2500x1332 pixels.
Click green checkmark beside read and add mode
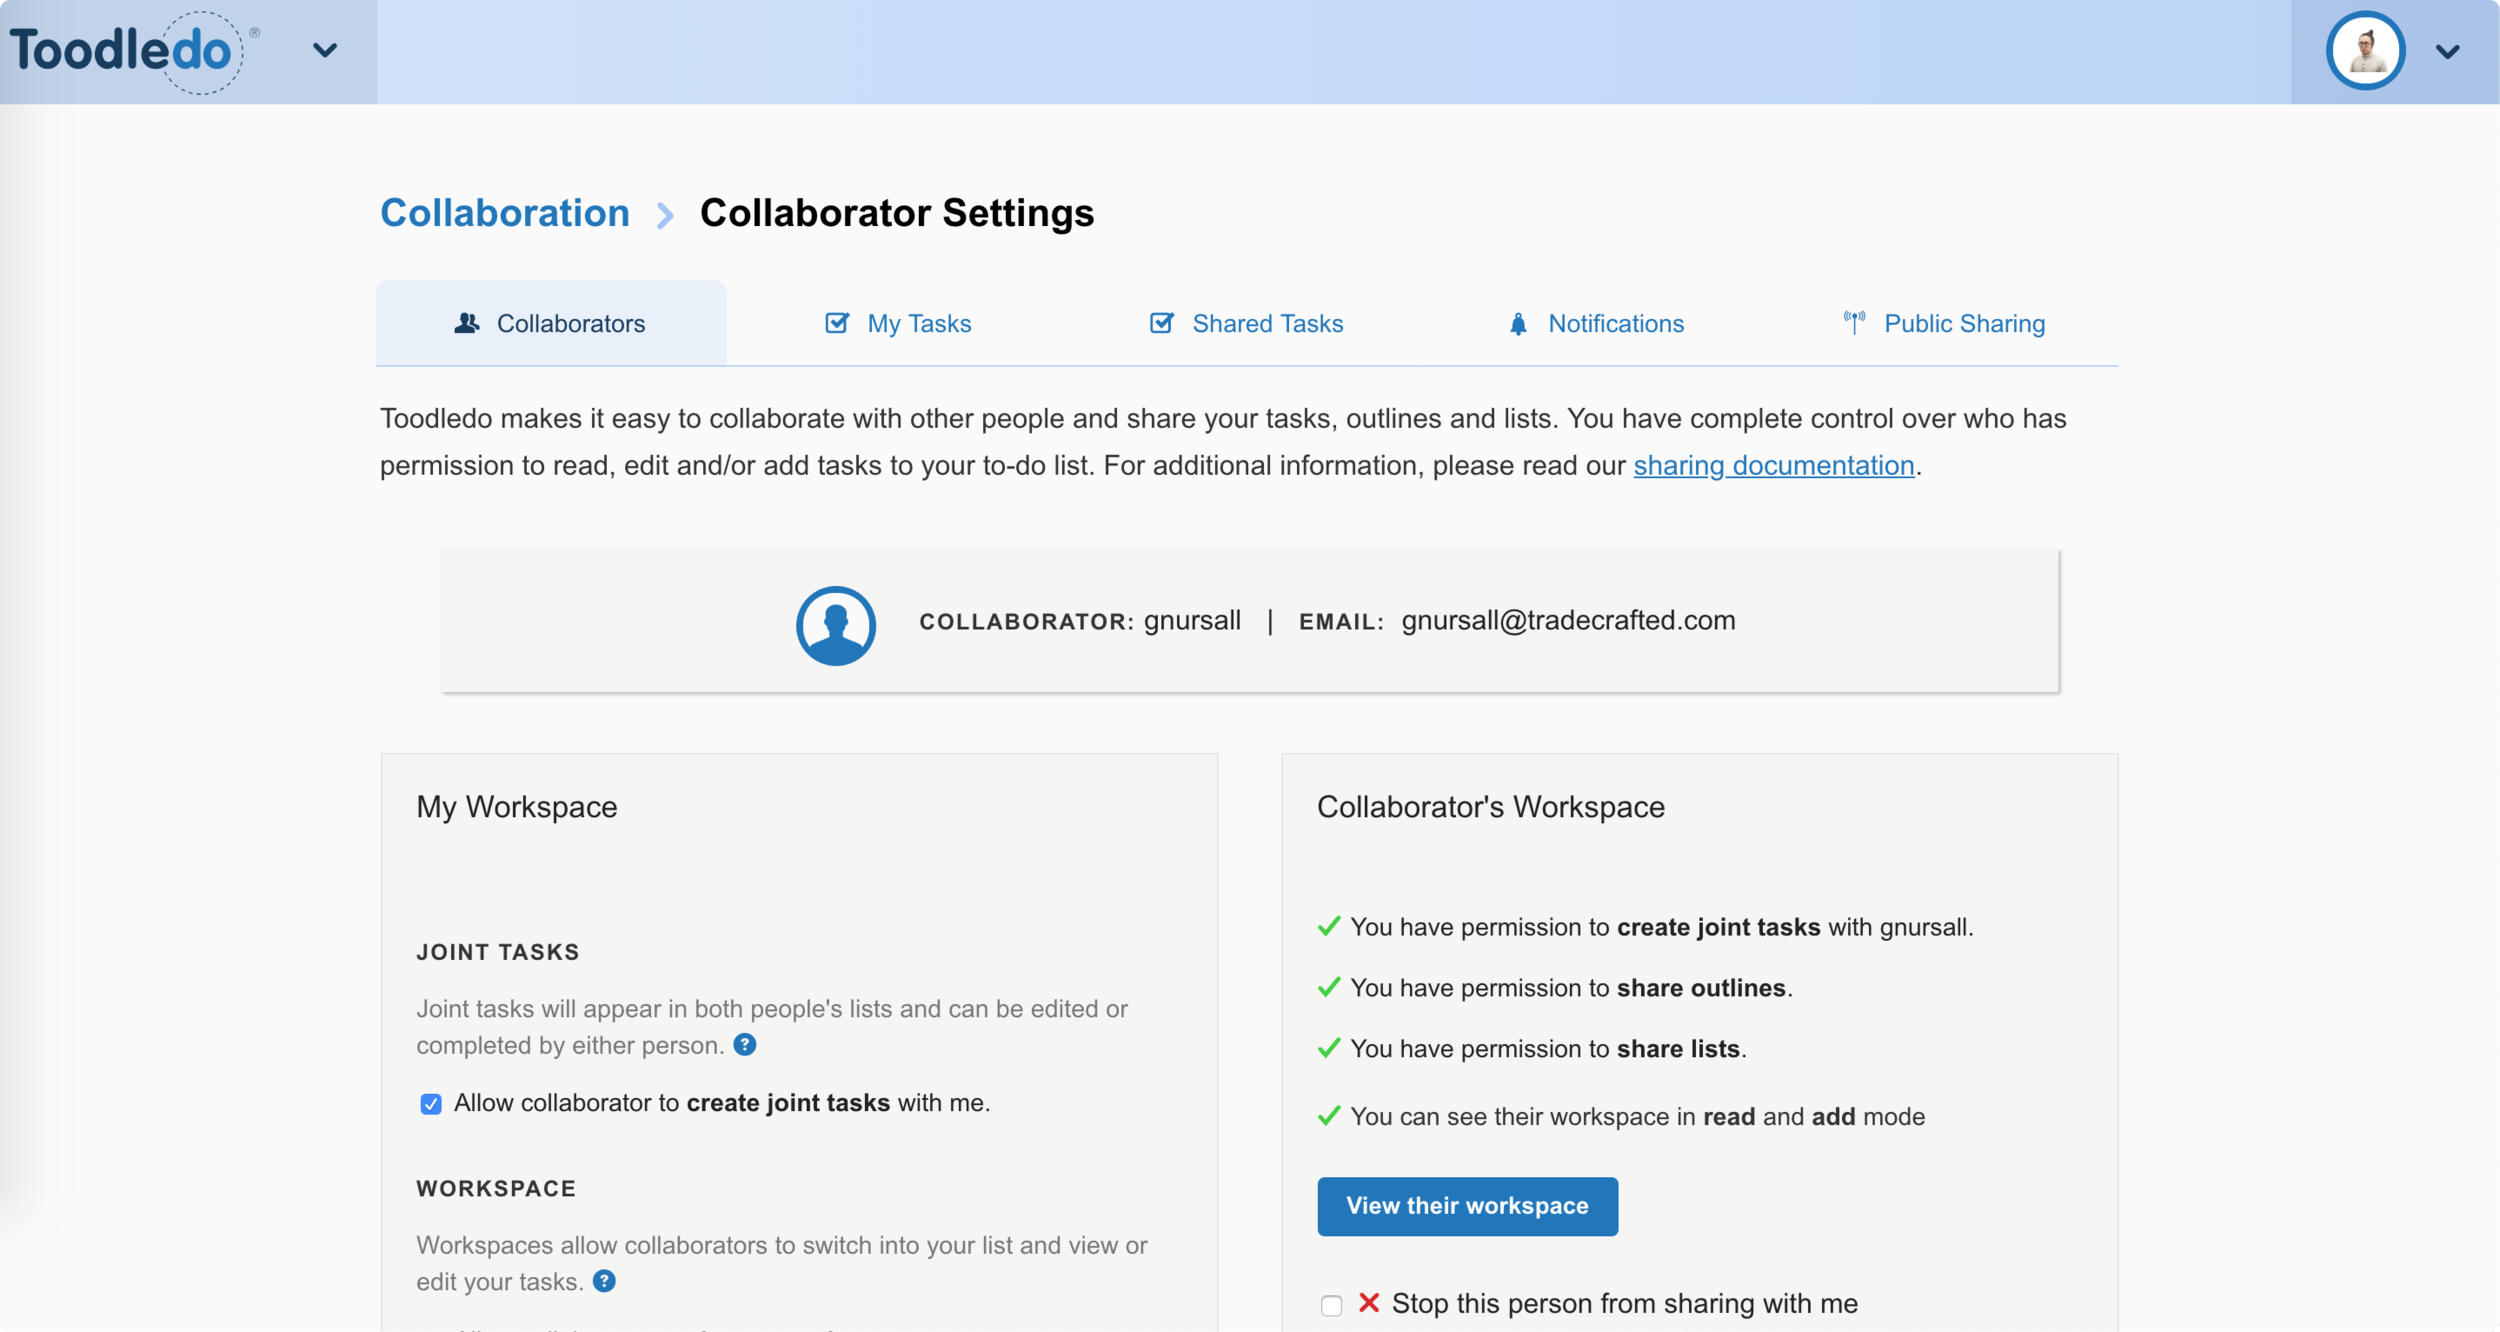(x=1329, y=1117)
